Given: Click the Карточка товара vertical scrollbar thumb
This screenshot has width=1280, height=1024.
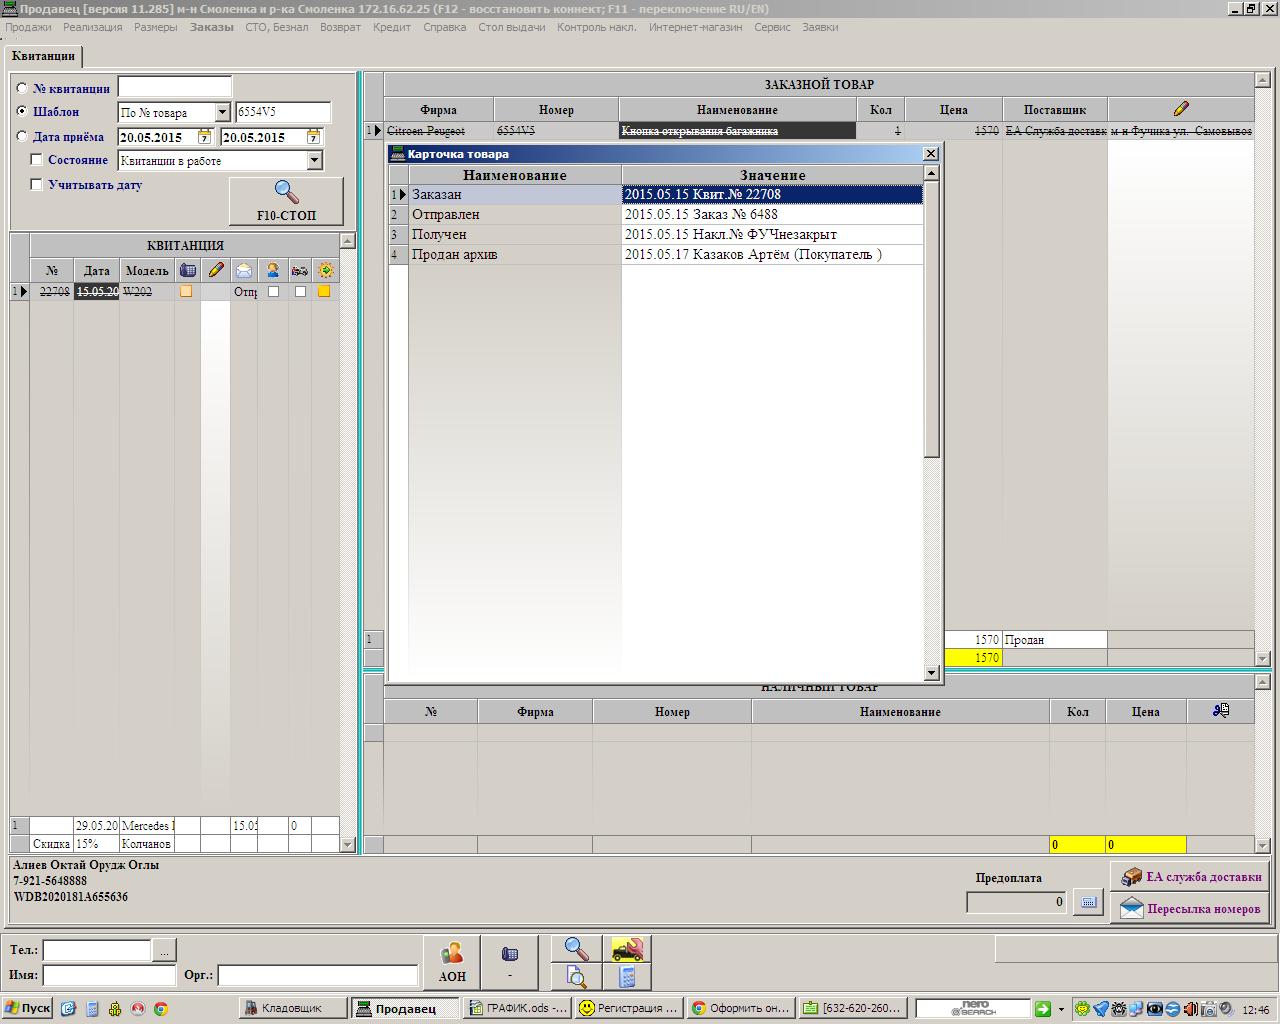Looking at the screenshot, I should 932,320.
